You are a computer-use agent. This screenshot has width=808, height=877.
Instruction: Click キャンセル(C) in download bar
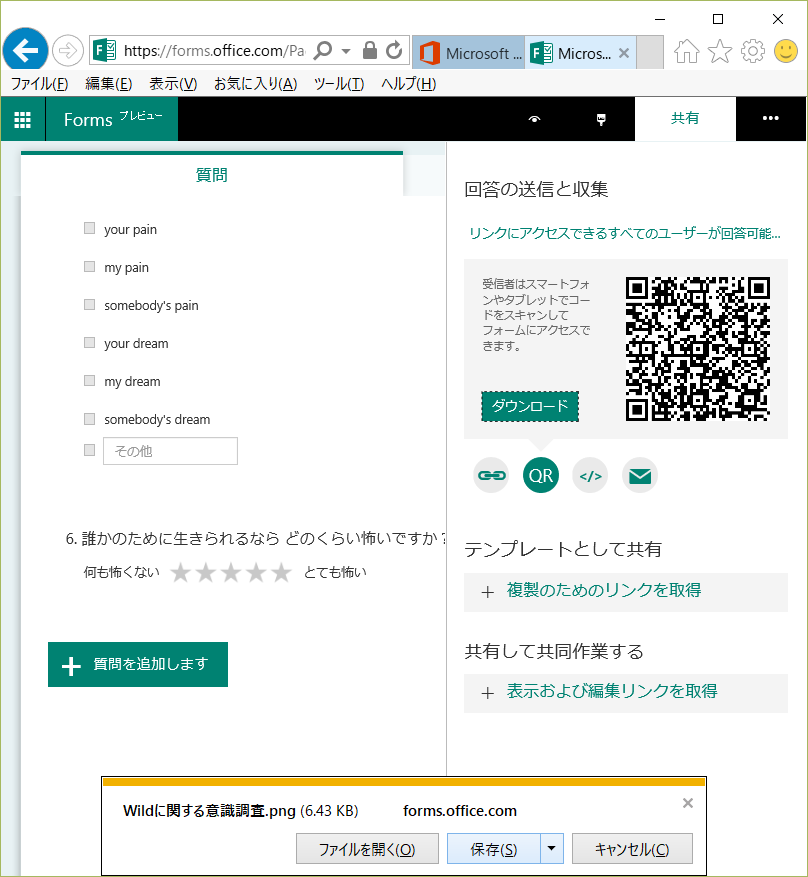tap(632, 849)
